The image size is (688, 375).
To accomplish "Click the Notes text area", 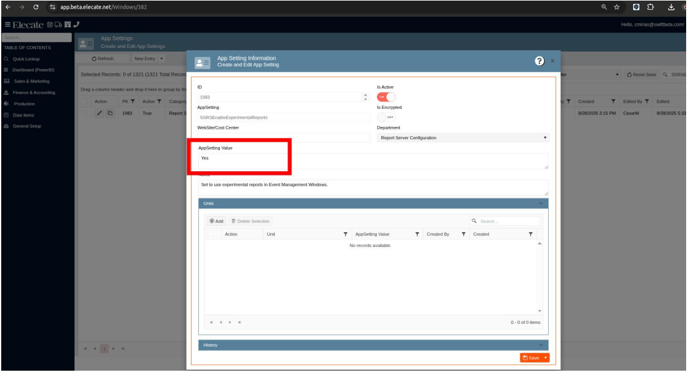I will click(x=373, y=188).
